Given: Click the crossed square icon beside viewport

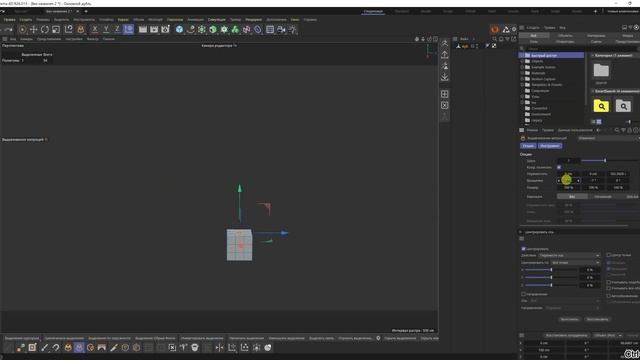Looking at the screenshot, I should click(444, 105).
